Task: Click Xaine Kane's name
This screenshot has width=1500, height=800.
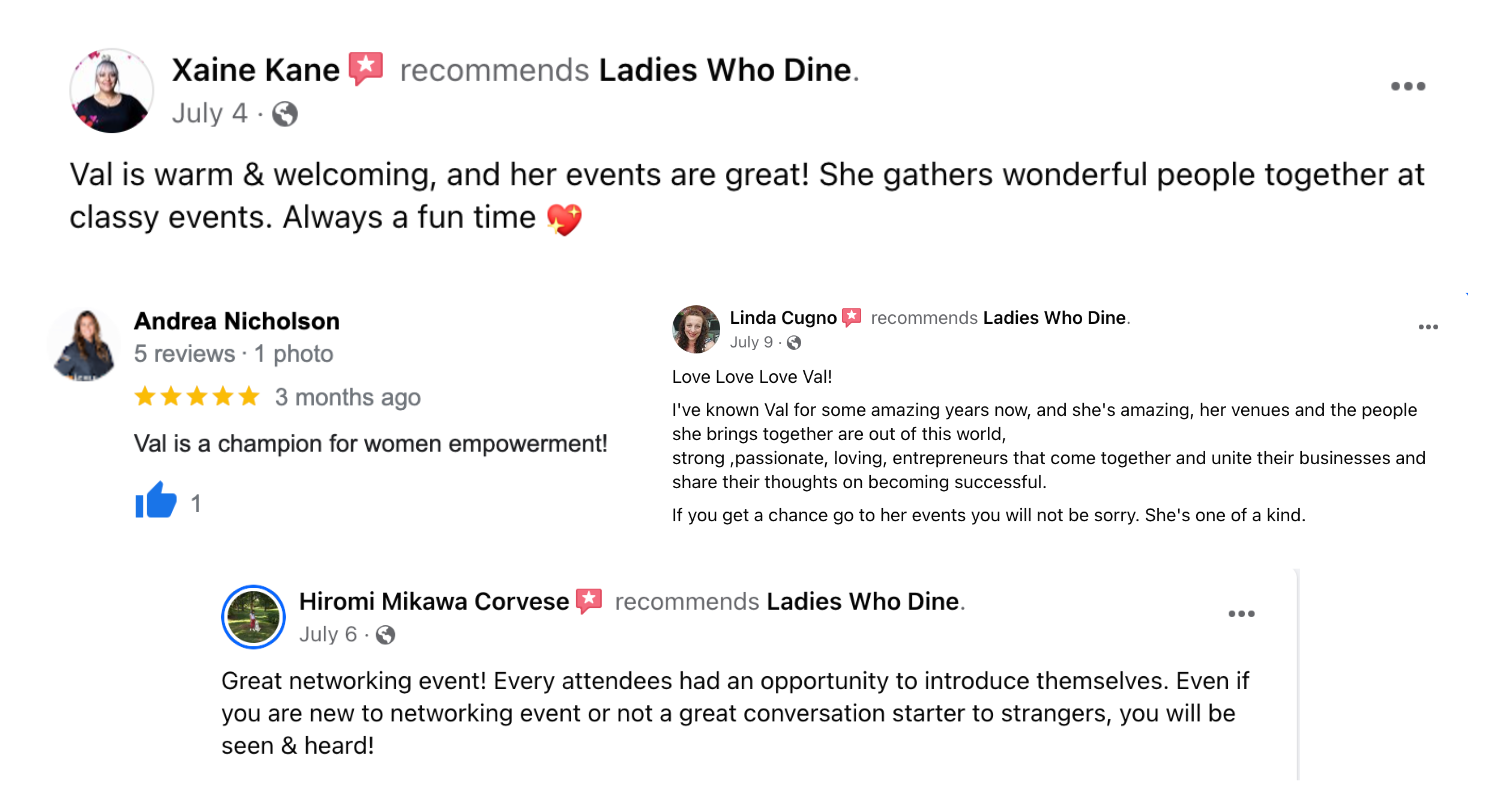Action: pyautogui.click(x=254, y=69)
